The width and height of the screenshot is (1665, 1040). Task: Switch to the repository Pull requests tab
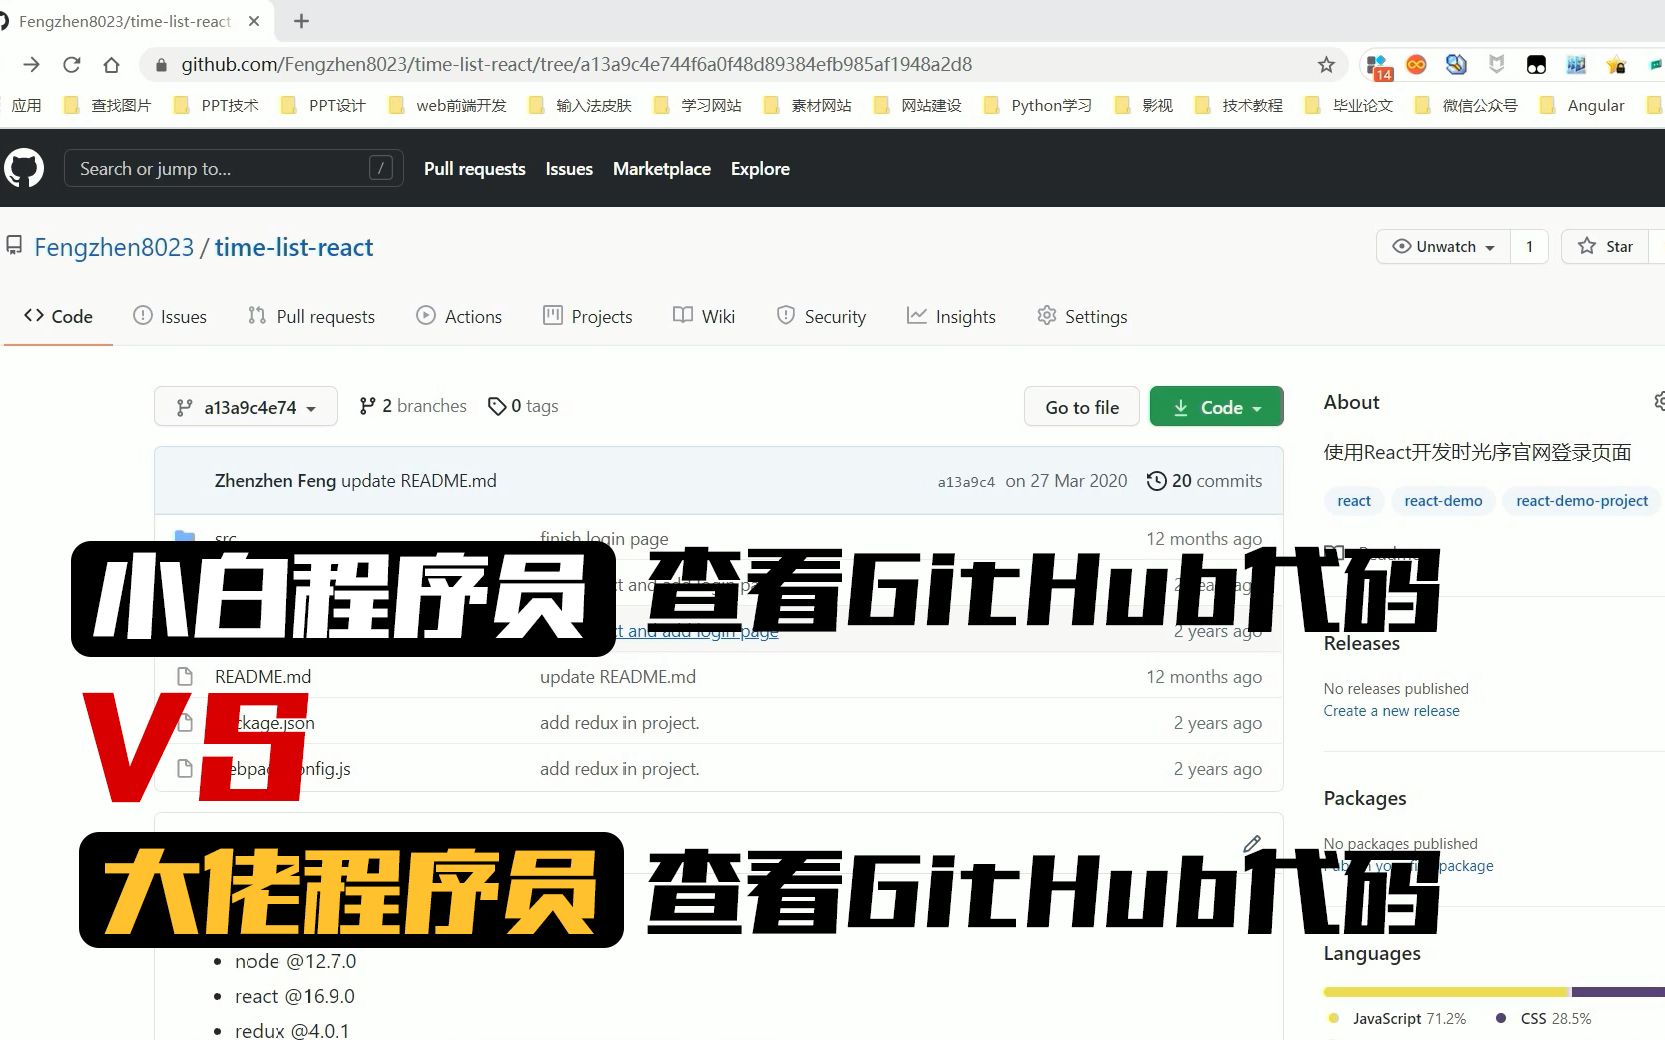(x=311, y=316)
